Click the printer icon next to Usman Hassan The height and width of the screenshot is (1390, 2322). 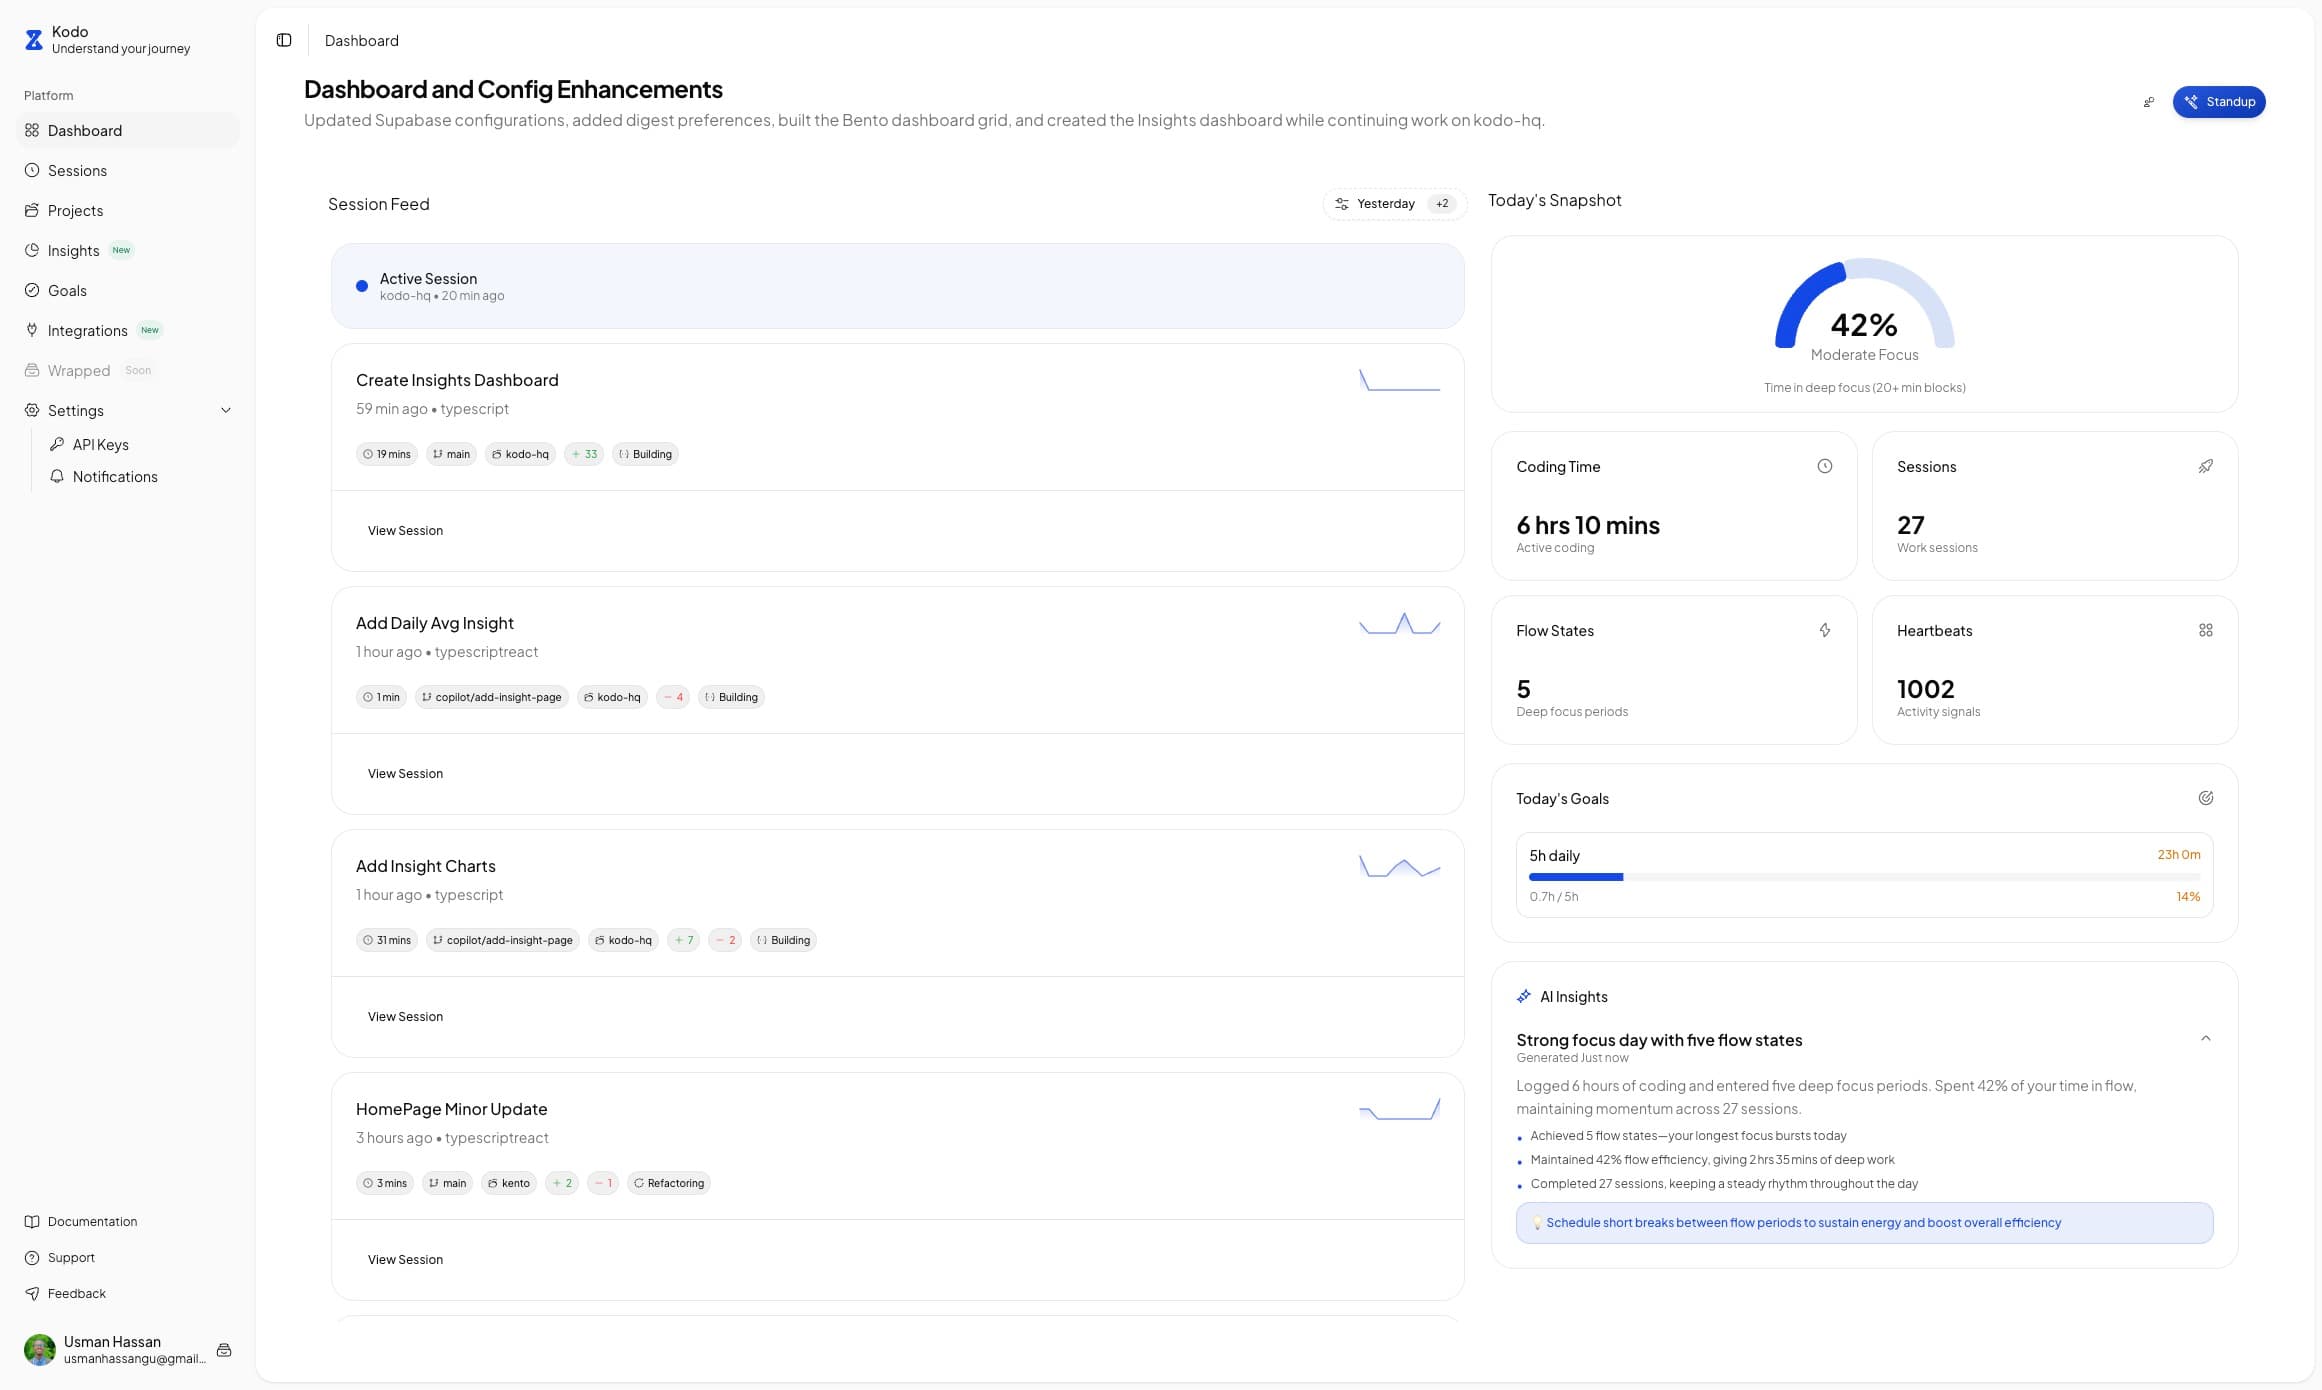coord(223,1349)
